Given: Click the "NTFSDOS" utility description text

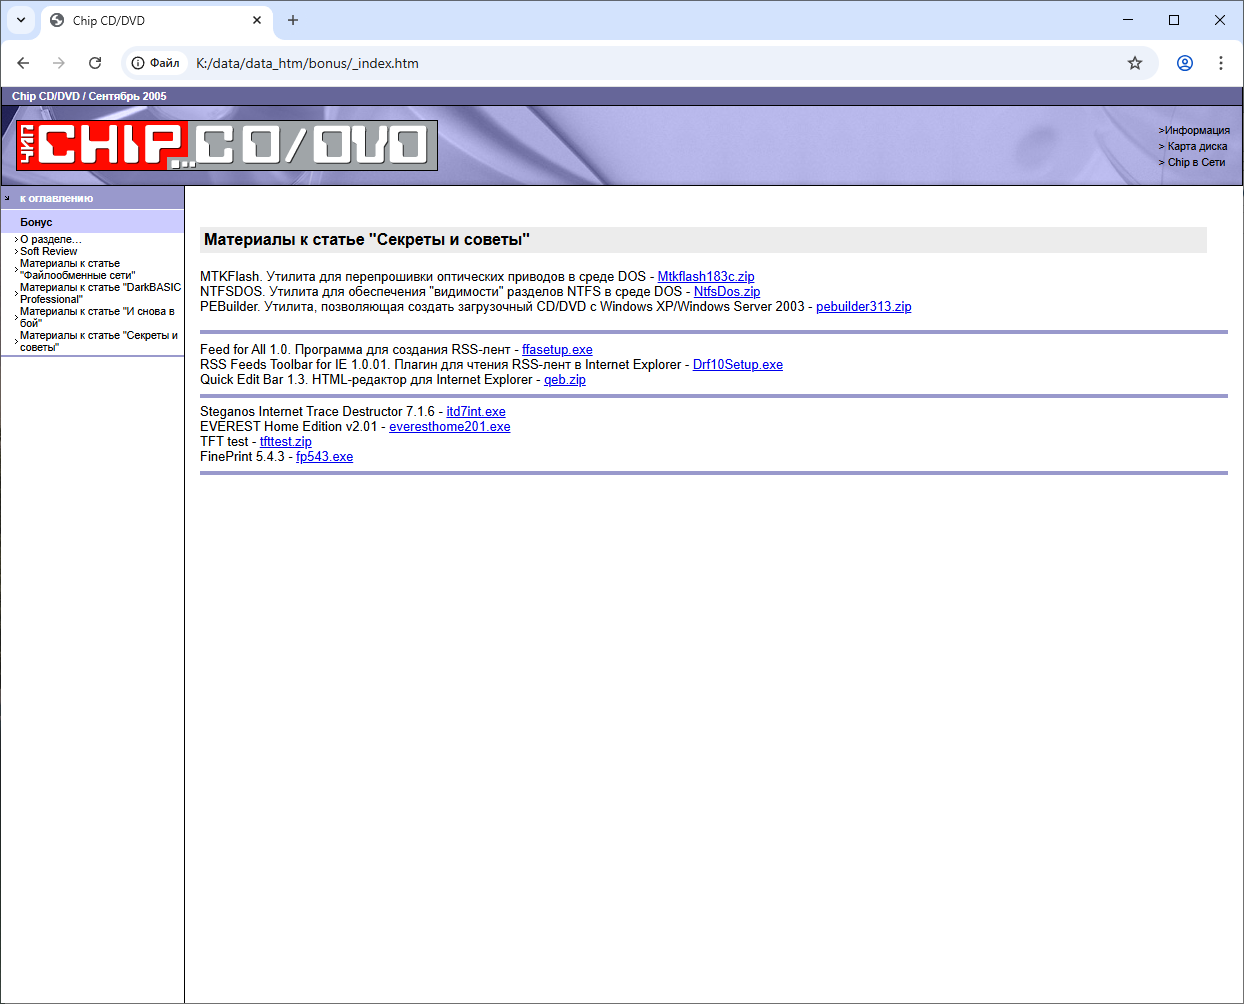Looking at the screenshot, I should tap(441, 292).
